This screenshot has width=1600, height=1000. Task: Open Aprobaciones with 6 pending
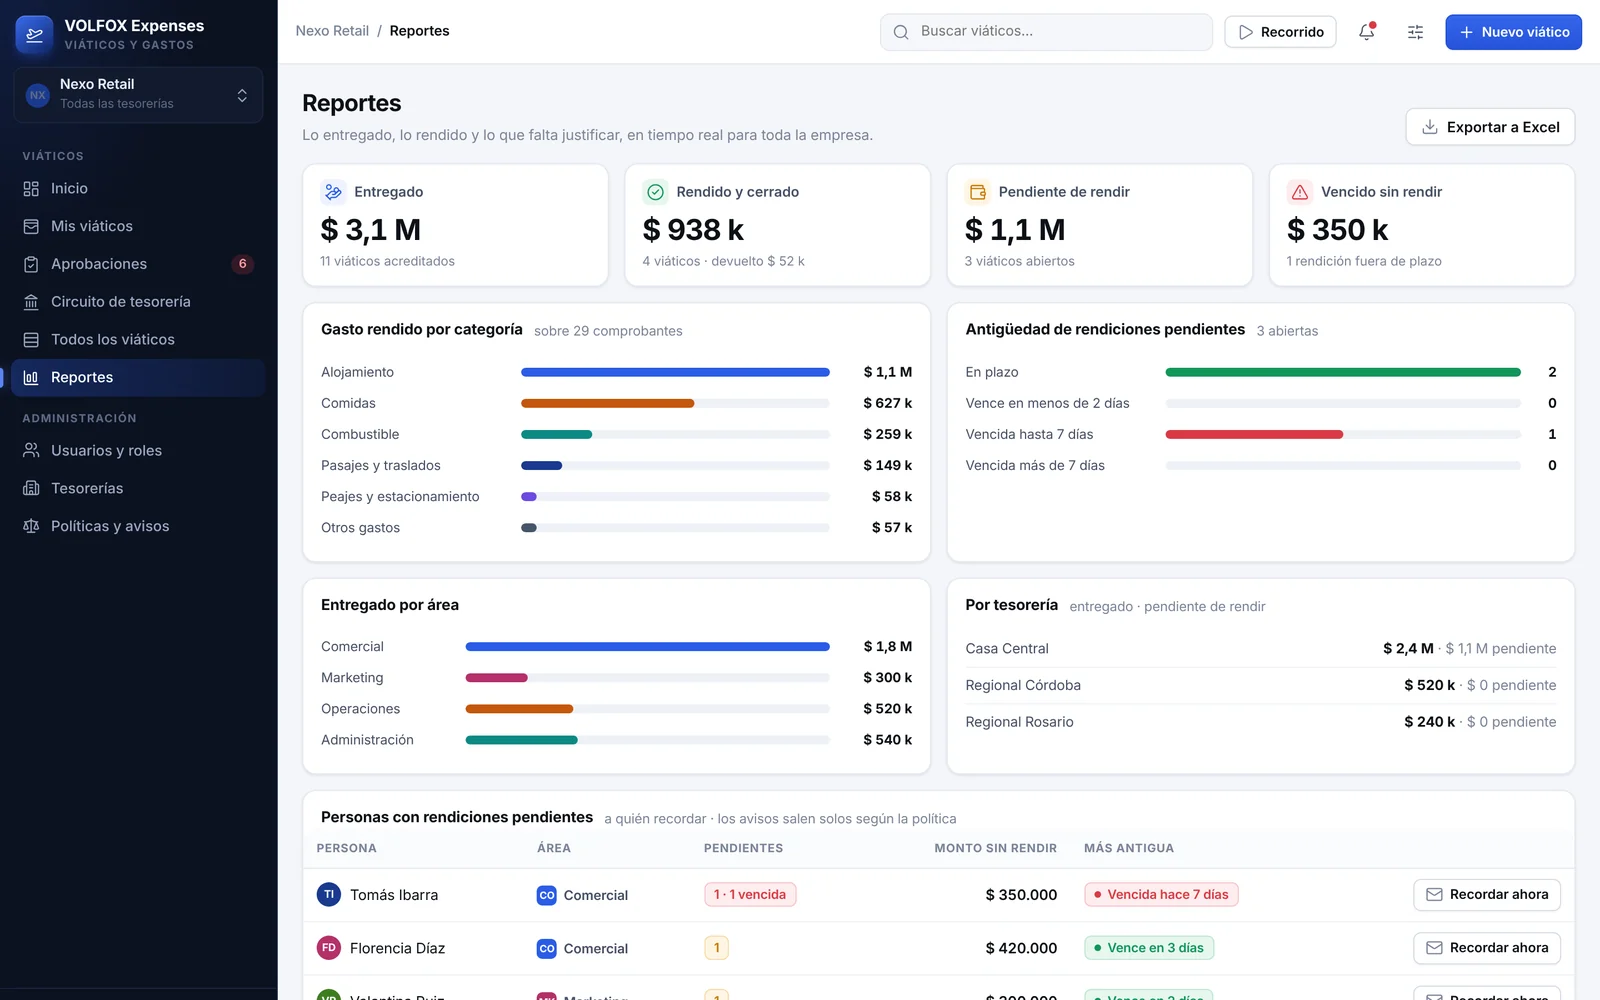(138, 264)
